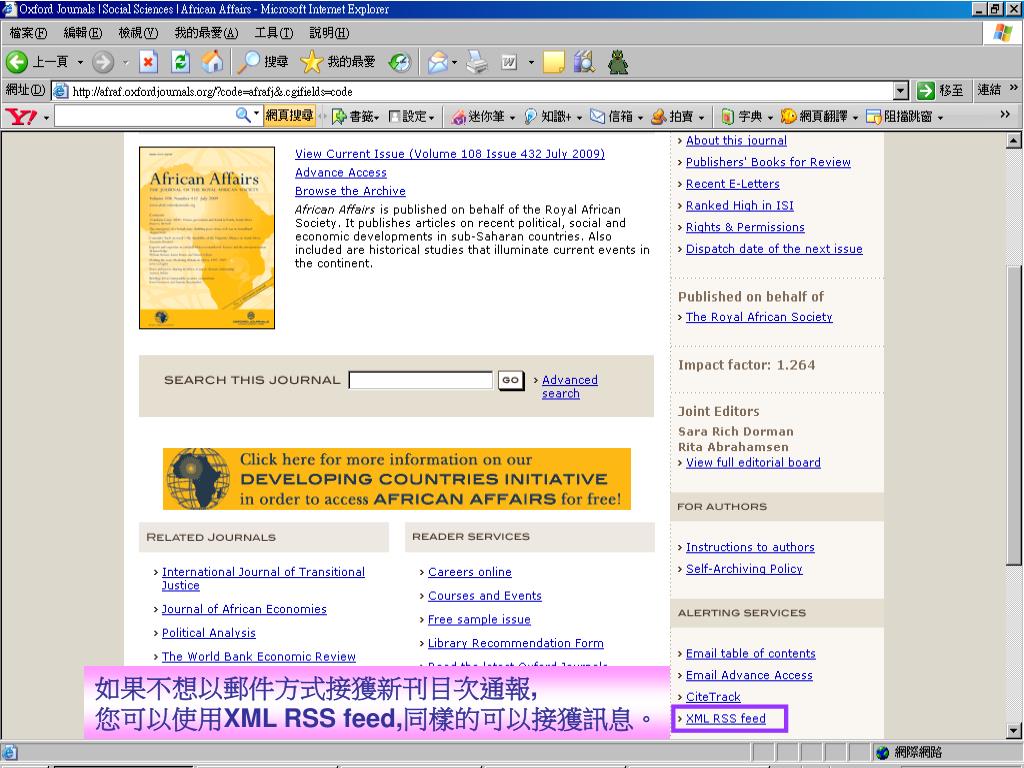Click the 網頁搜尋 web search button
The width and height of the screenshot is (1024, 768).
(x=289, y=116)
